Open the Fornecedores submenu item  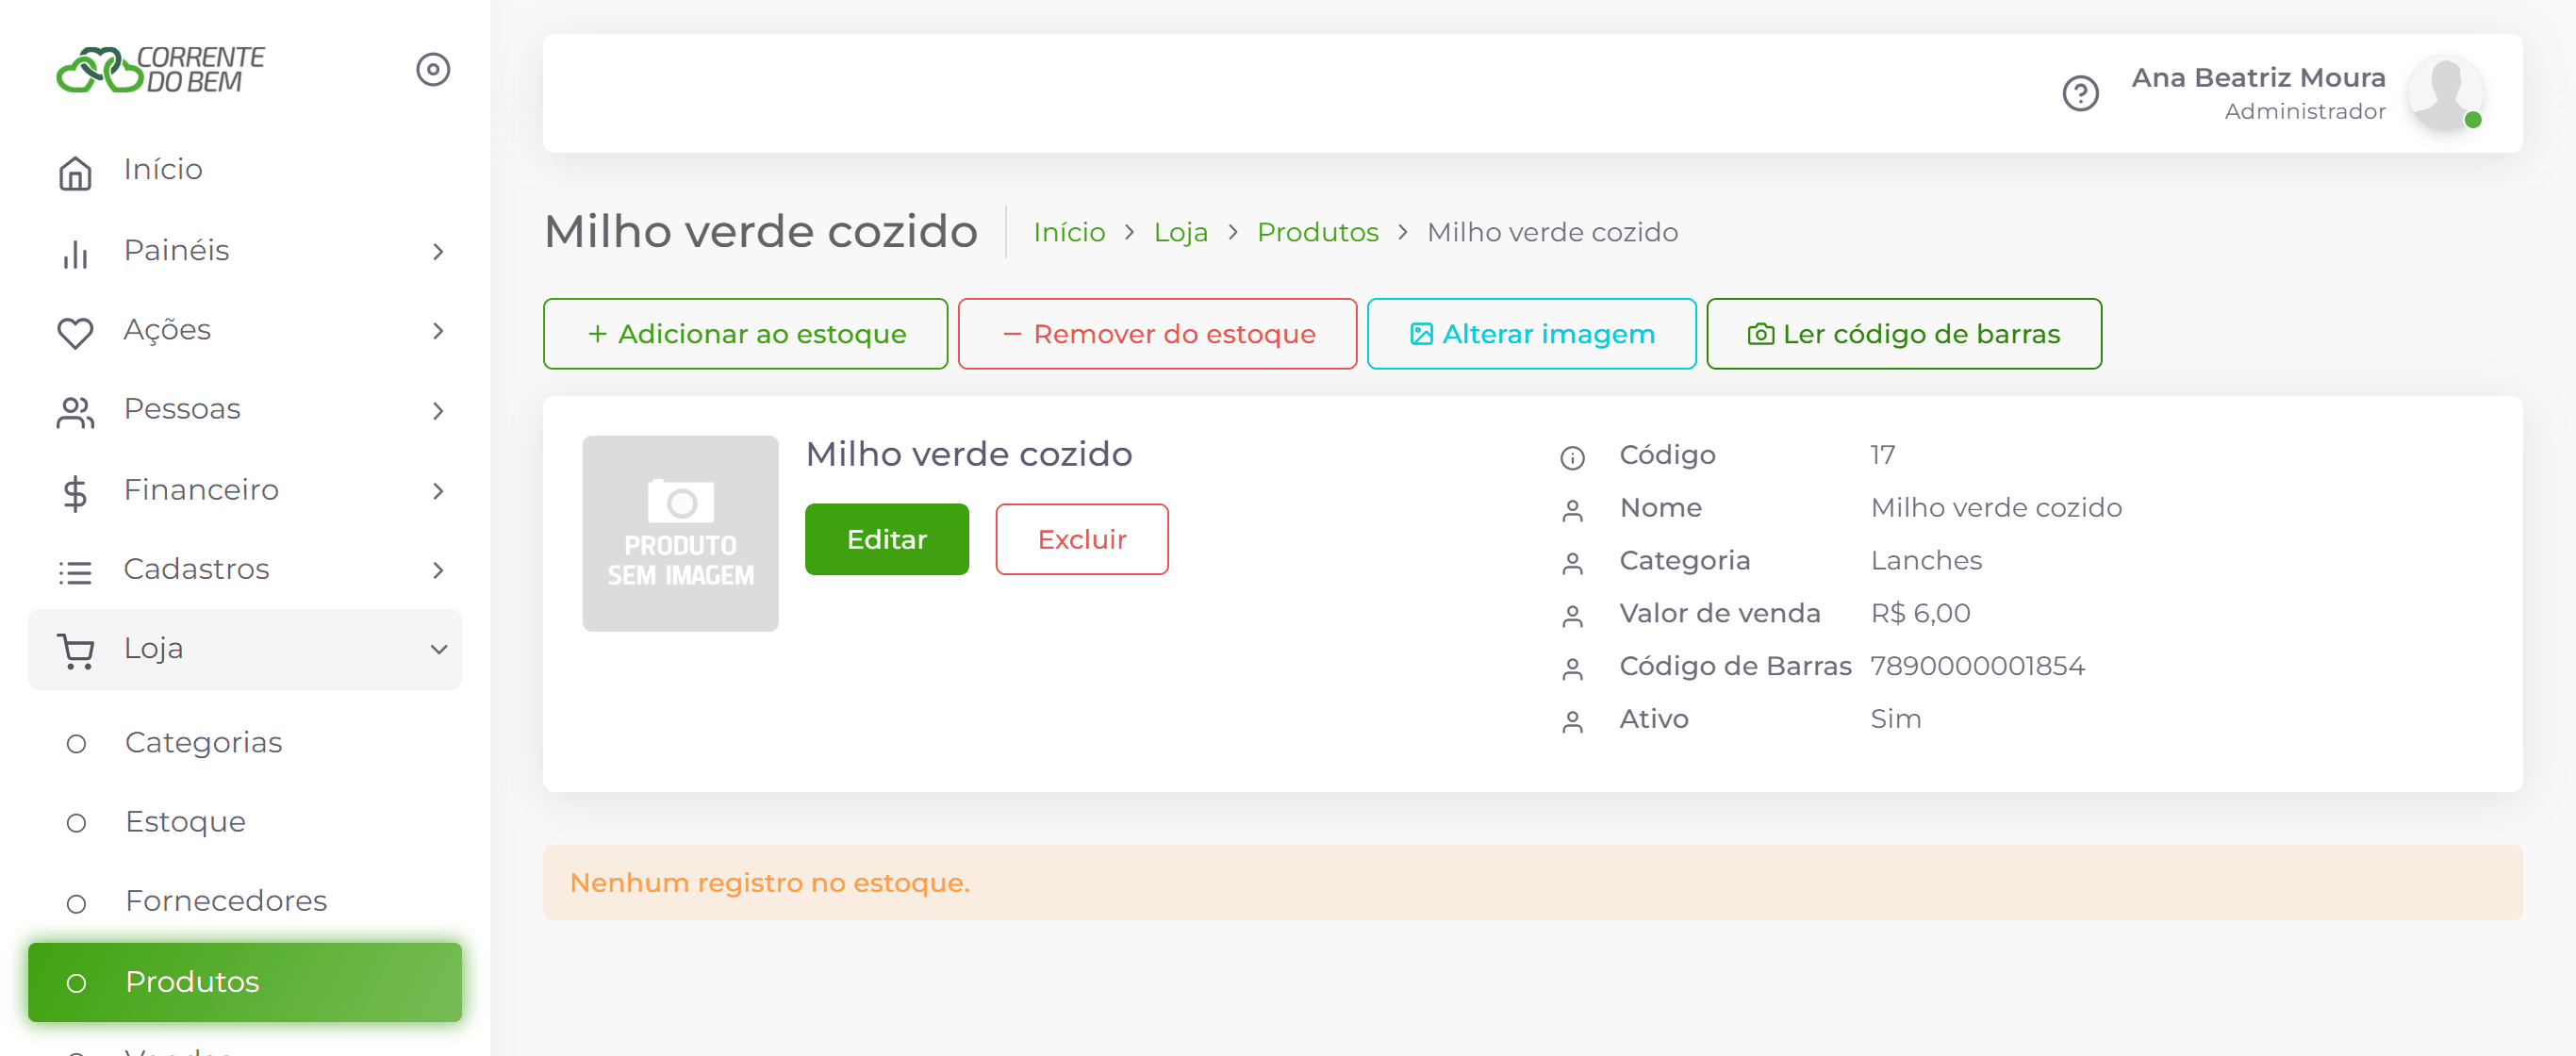click(245, 901)
